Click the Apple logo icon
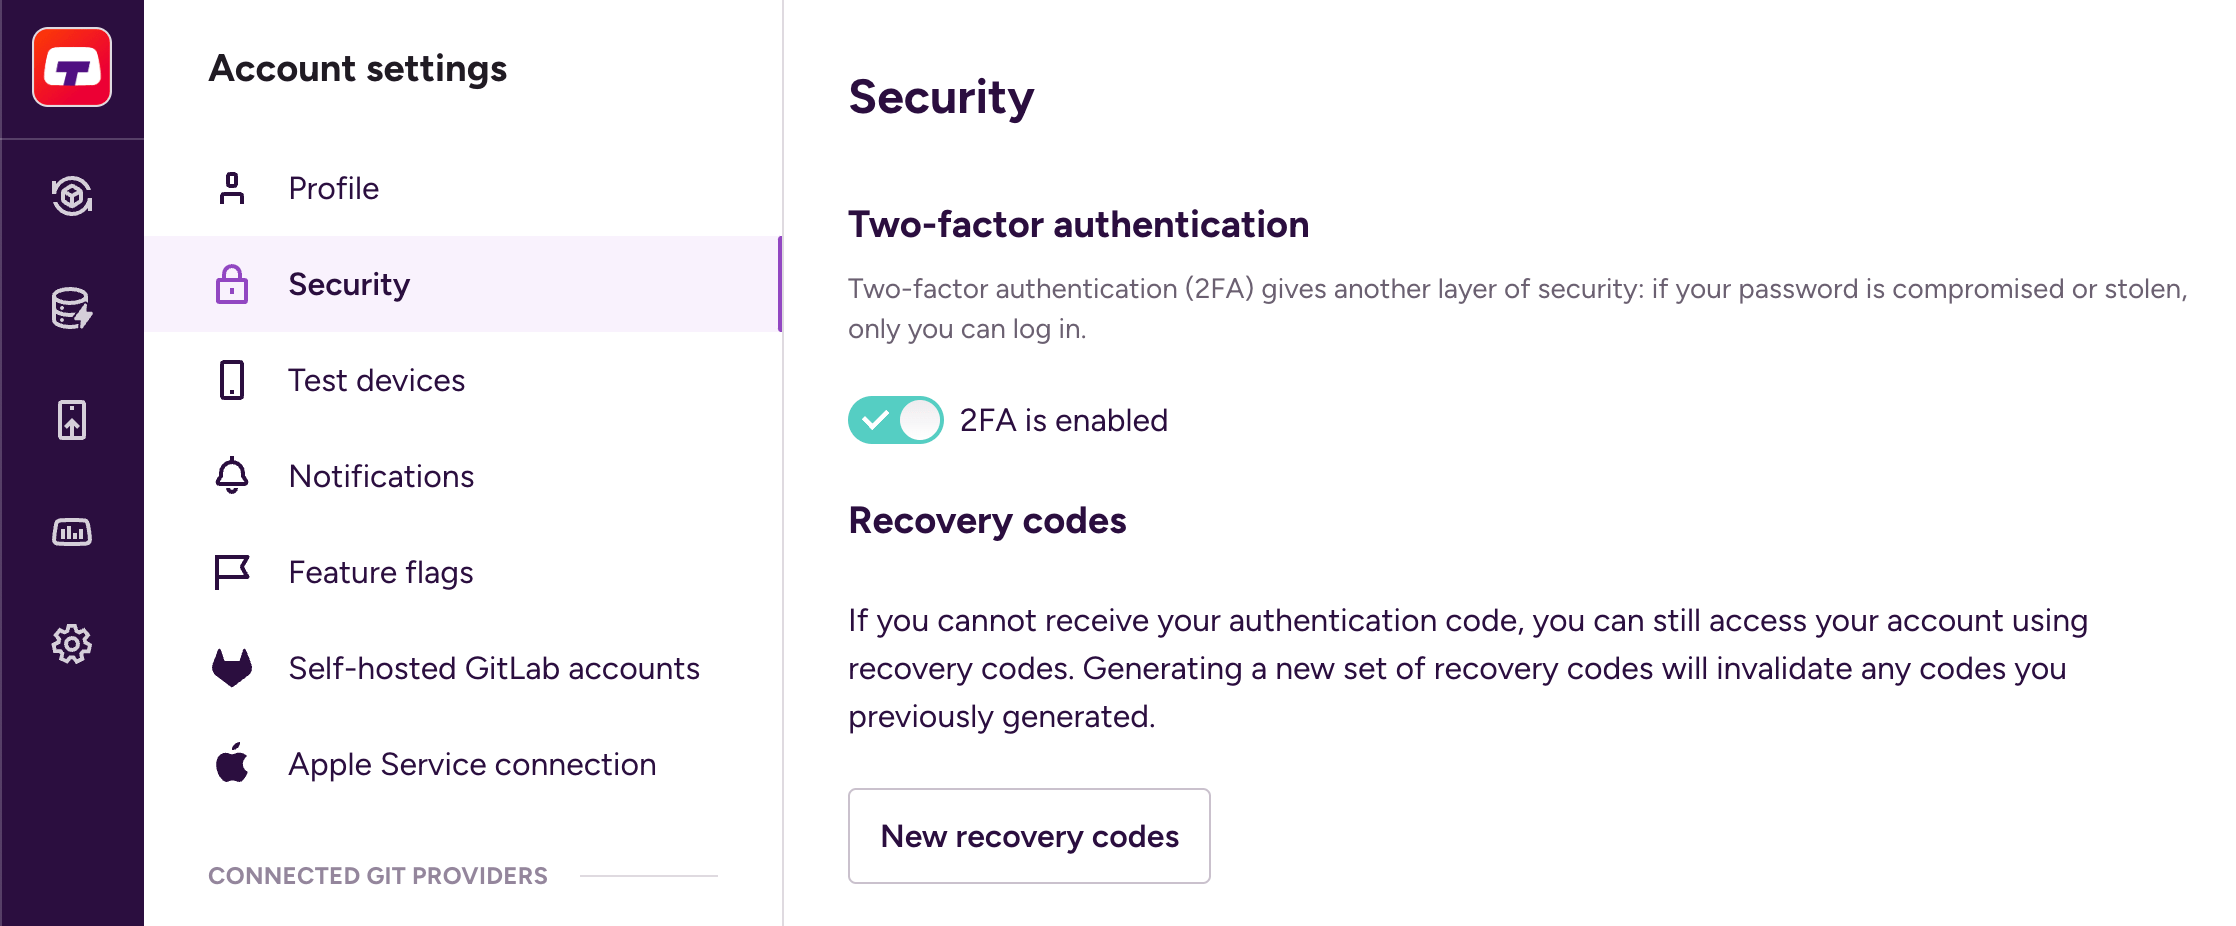The width and height of the screenshot is (2236, 926). (231, 764)
